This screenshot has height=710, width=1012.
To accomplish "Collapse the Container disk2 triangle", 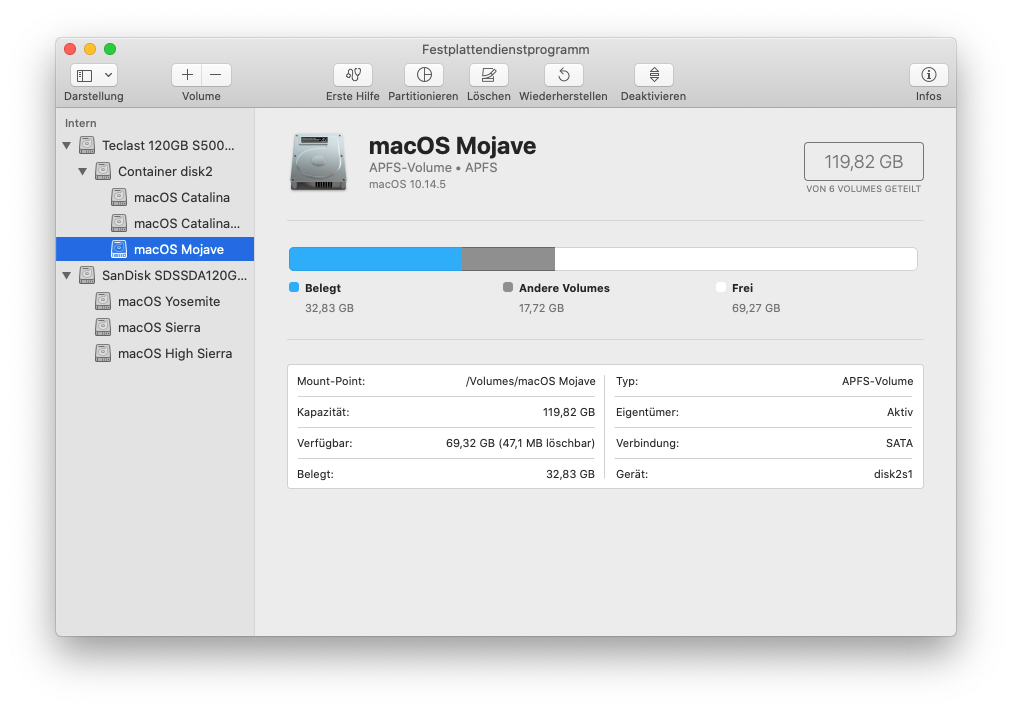I will 83,172.
